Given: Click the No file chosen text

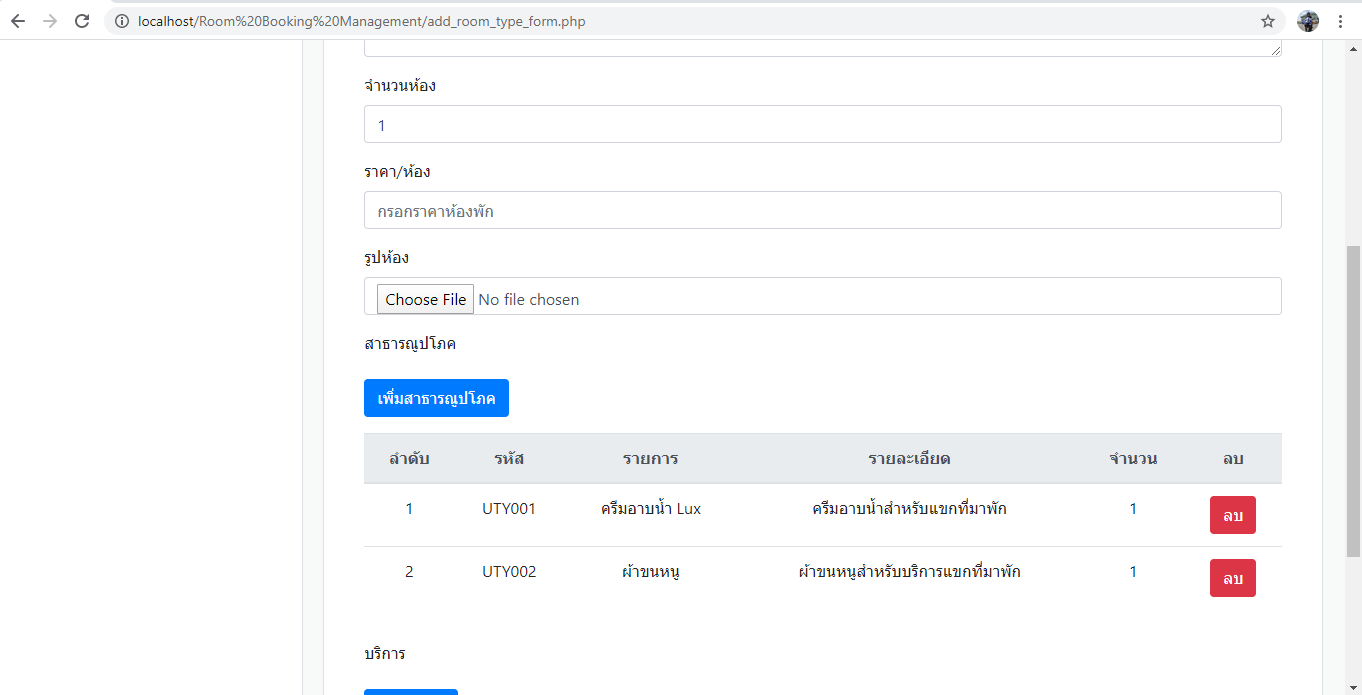Looking at the screenshot, I should coord(528,299).
